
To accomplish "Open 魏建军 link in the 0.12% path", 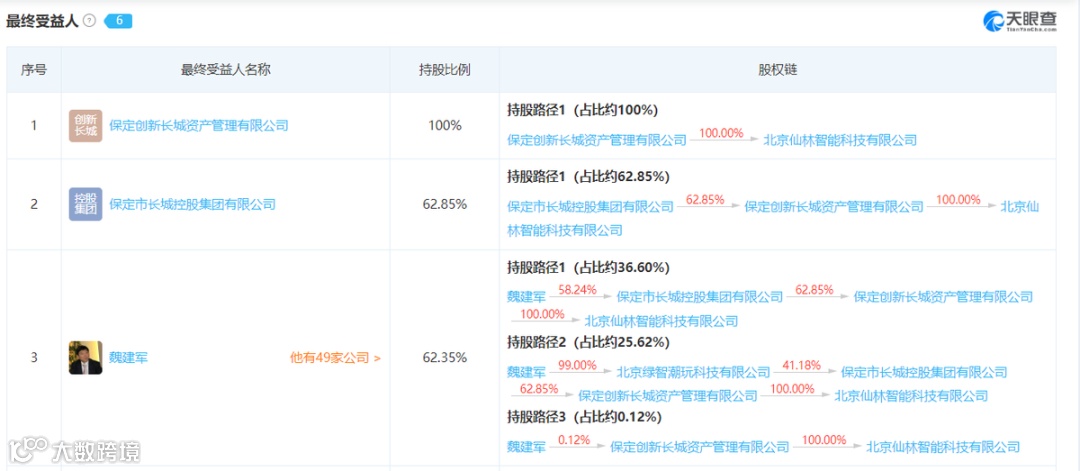I will pos(526,447).
